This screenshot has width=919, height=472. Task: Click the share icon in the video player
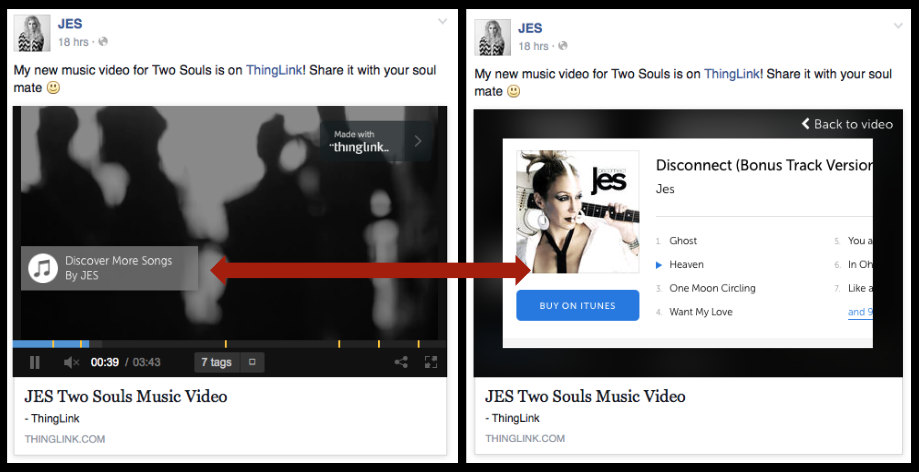(400, 362)
